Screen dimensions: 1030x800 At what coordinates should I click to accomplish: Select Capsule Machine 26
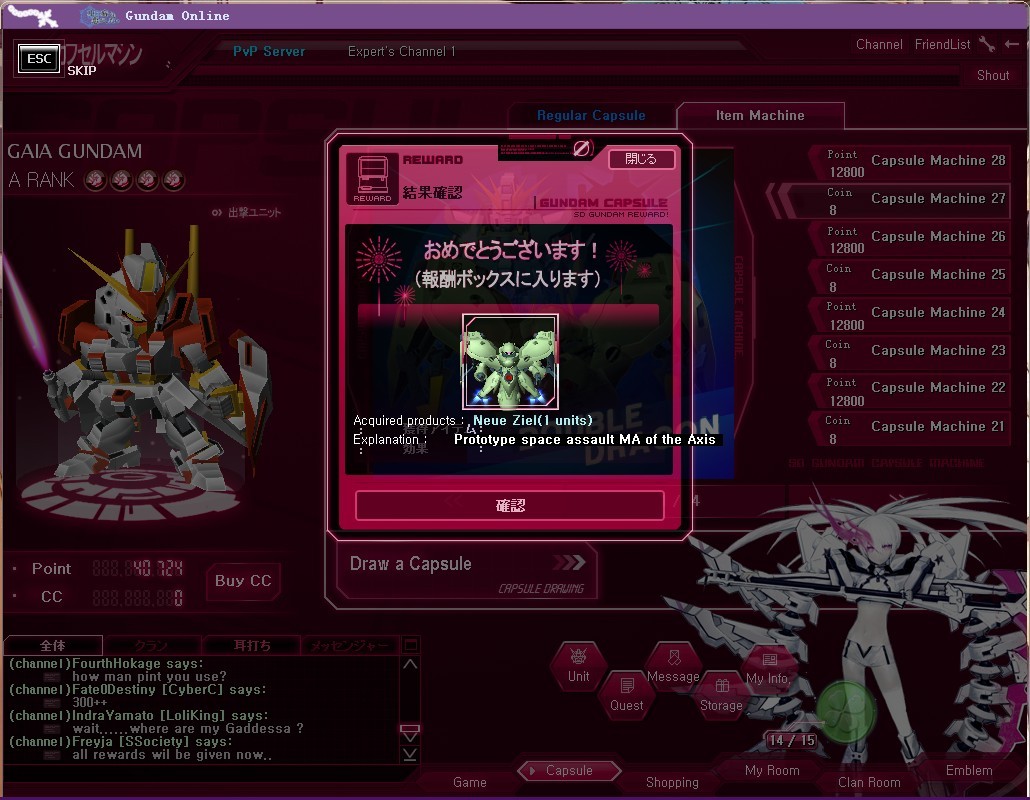[910, 238]
